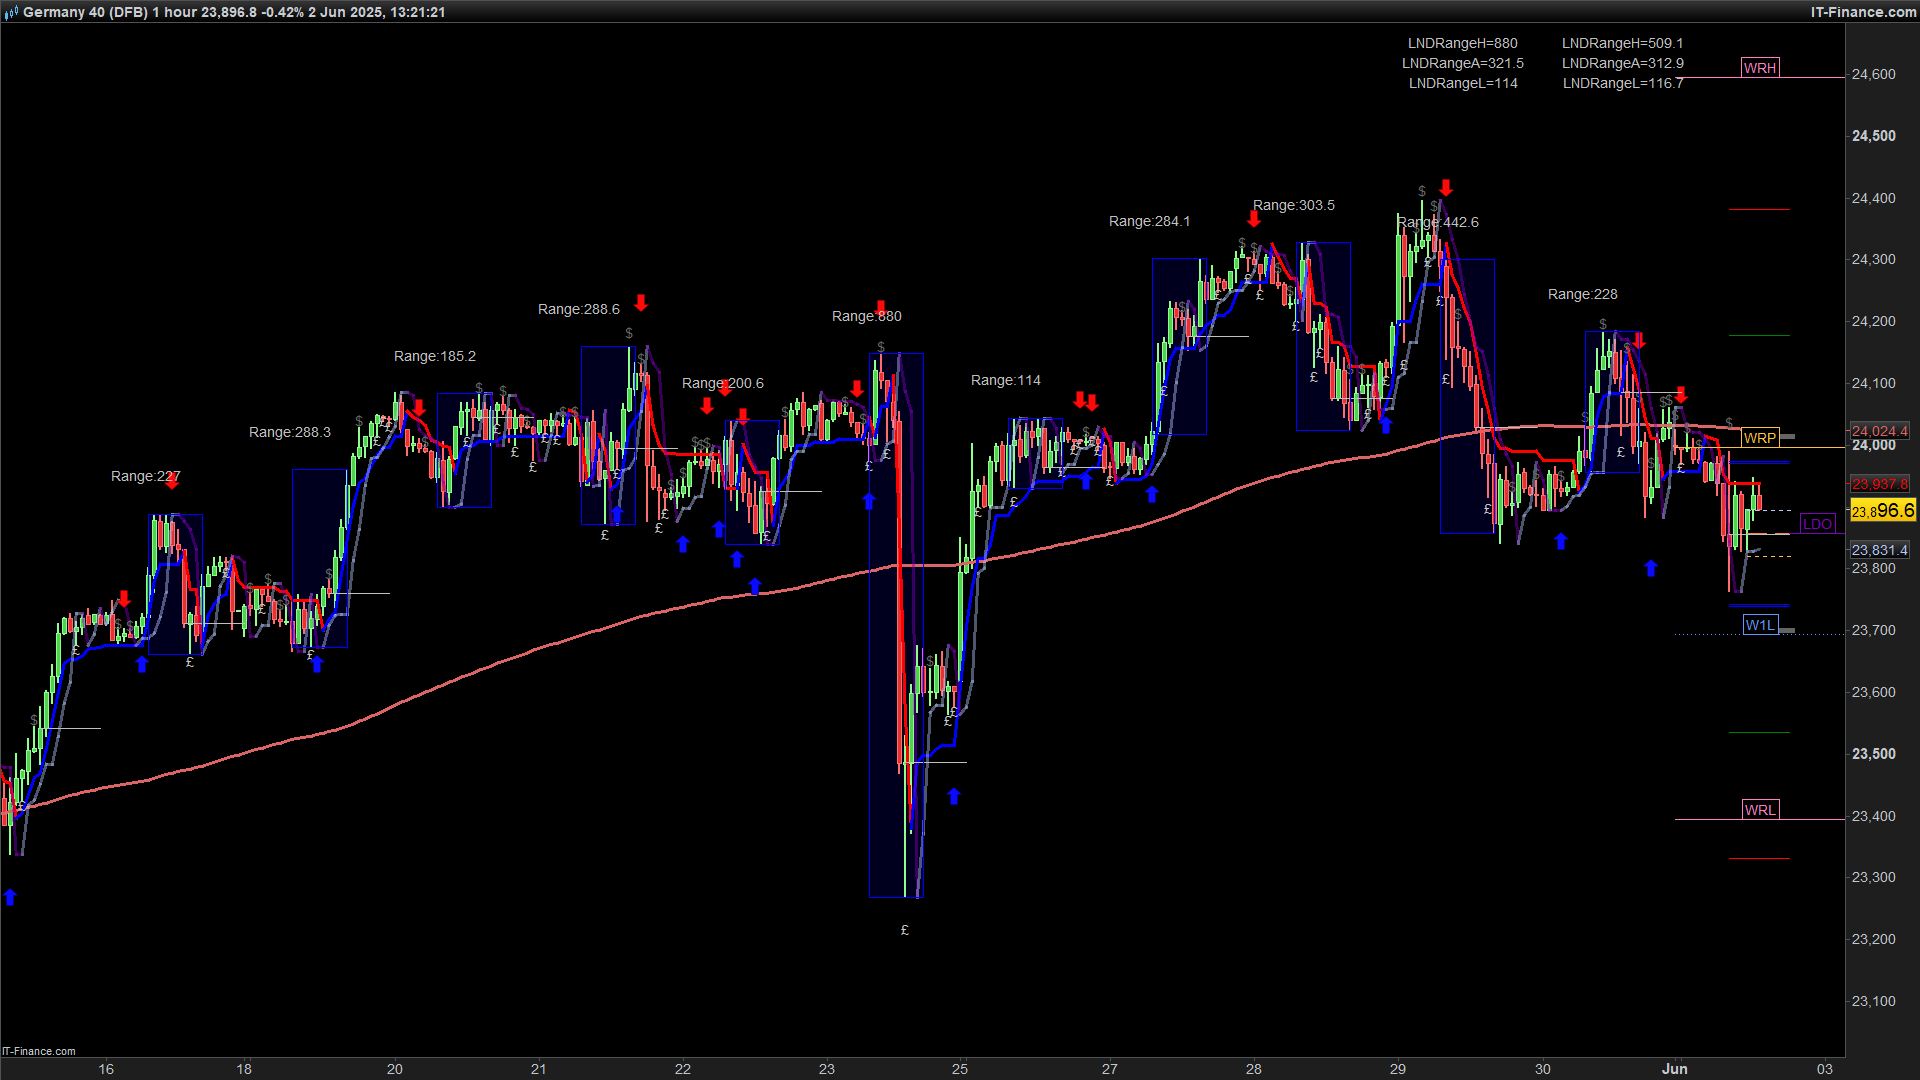Screen dimensions: 1920x1080
Task: Click red down arrow above Range:288.6 label
Action: tap(641, 302)
